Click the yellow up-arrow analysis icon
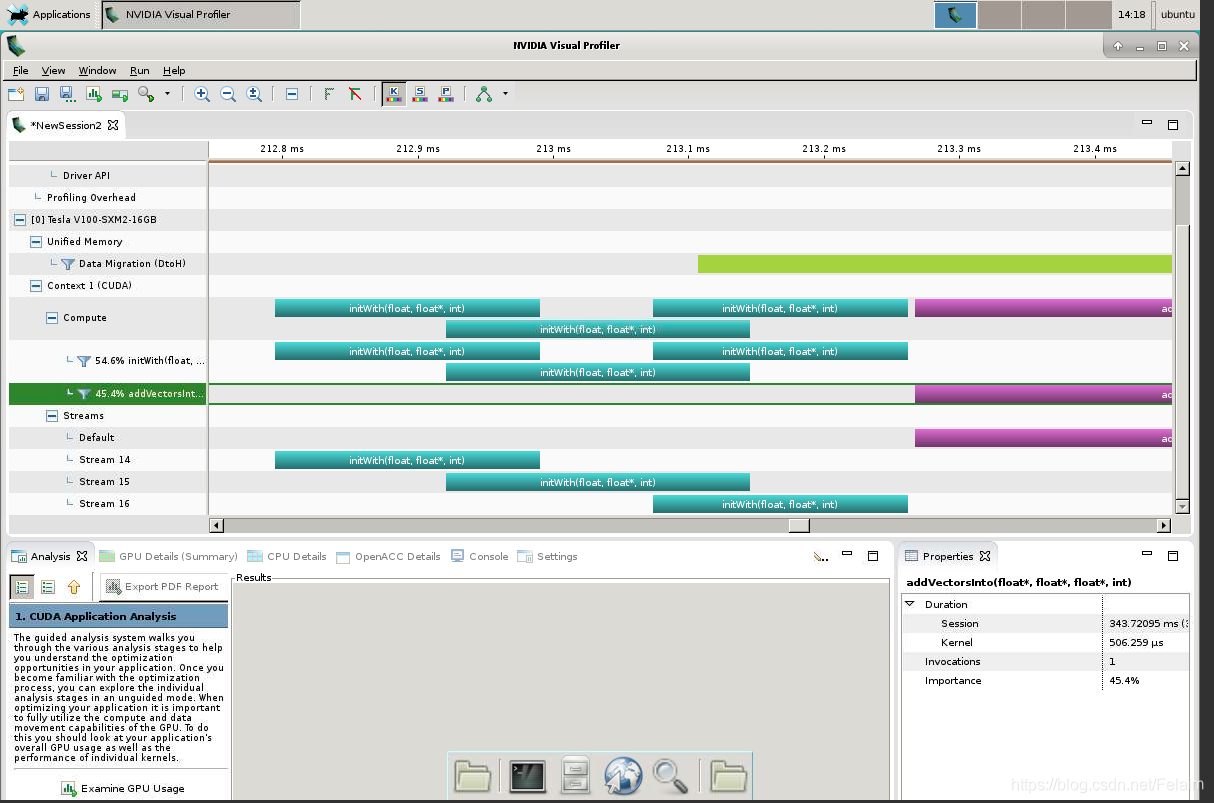Image resolution: width=1214 pixels, height=803 pixels. [x=73, y=587]
